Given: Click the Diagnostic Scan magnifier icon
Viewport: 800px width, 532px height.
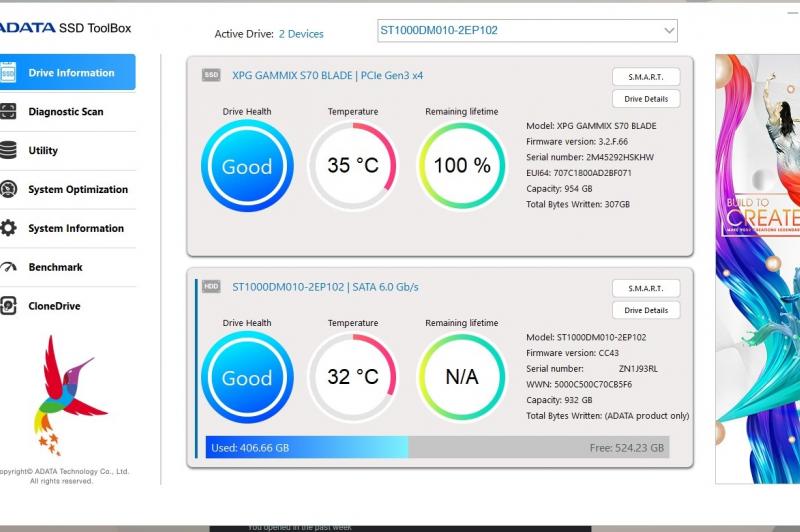Looking at the screenshot, I should pyautogui.click(x=9, y=112).
